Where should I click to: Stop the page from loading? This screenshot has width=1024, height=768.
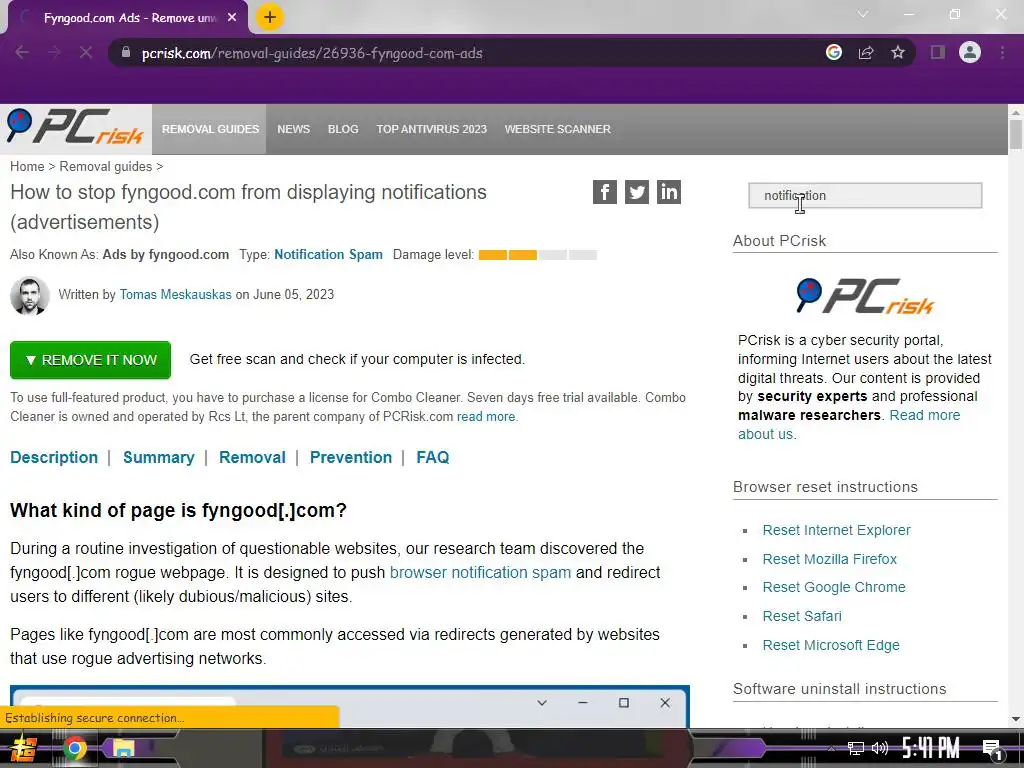point(86,53)
